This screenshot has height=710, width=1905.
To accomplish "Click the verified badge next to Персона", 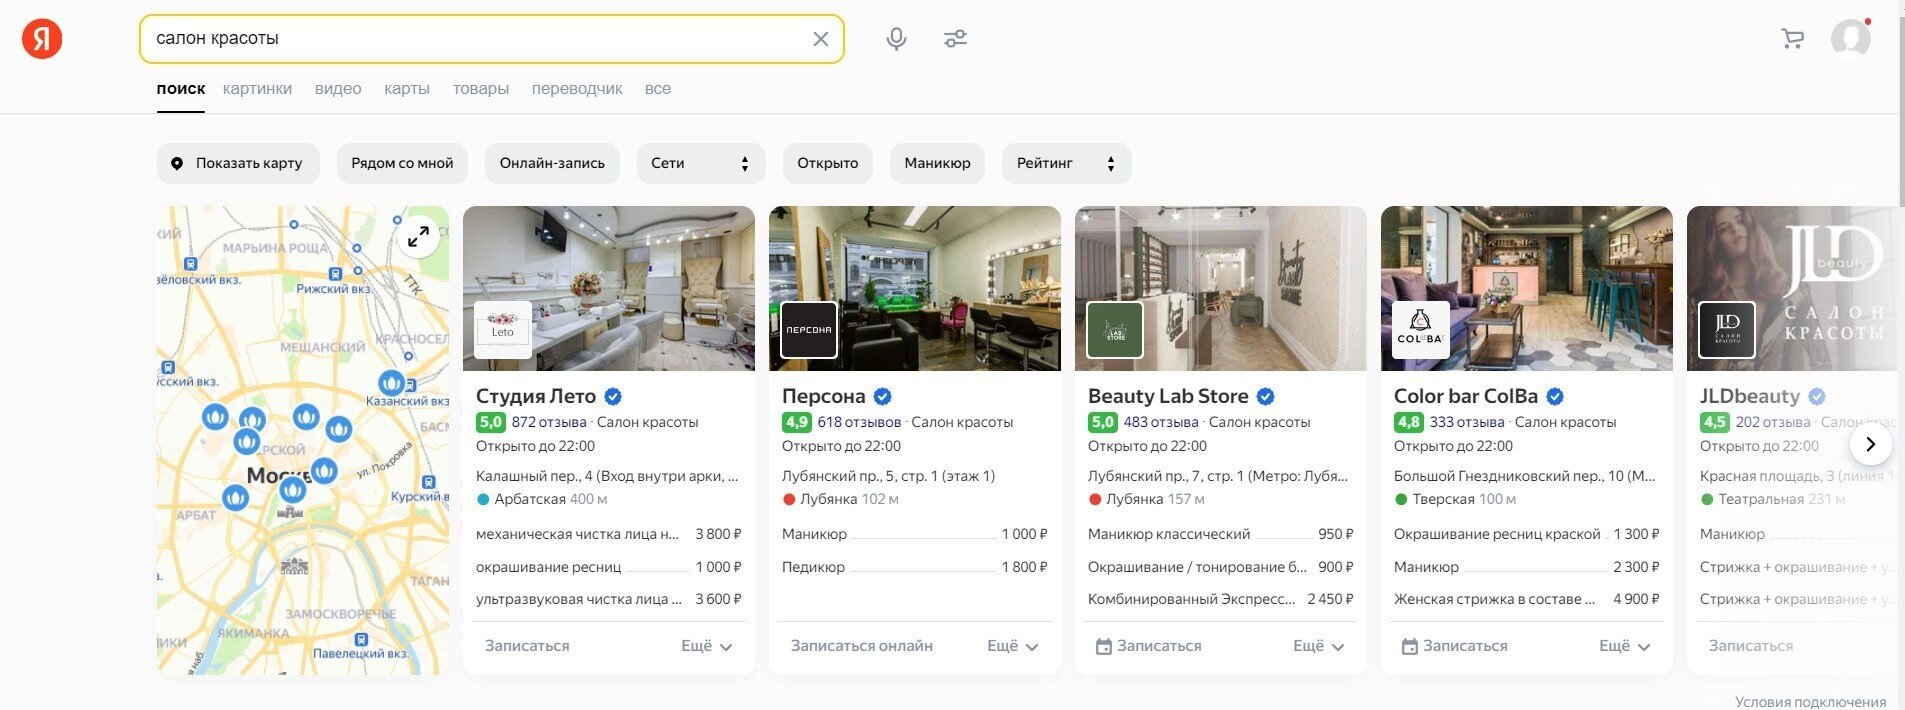I will click(x=882, y=396).
